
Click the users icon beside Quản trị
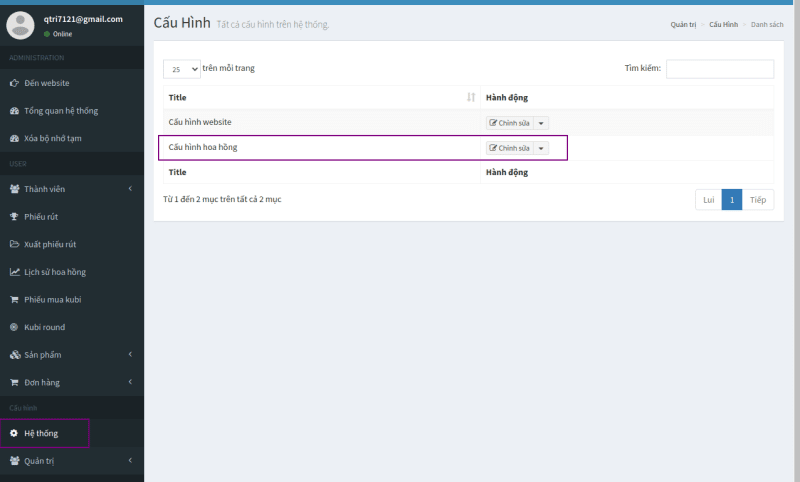tap(14, 461)
